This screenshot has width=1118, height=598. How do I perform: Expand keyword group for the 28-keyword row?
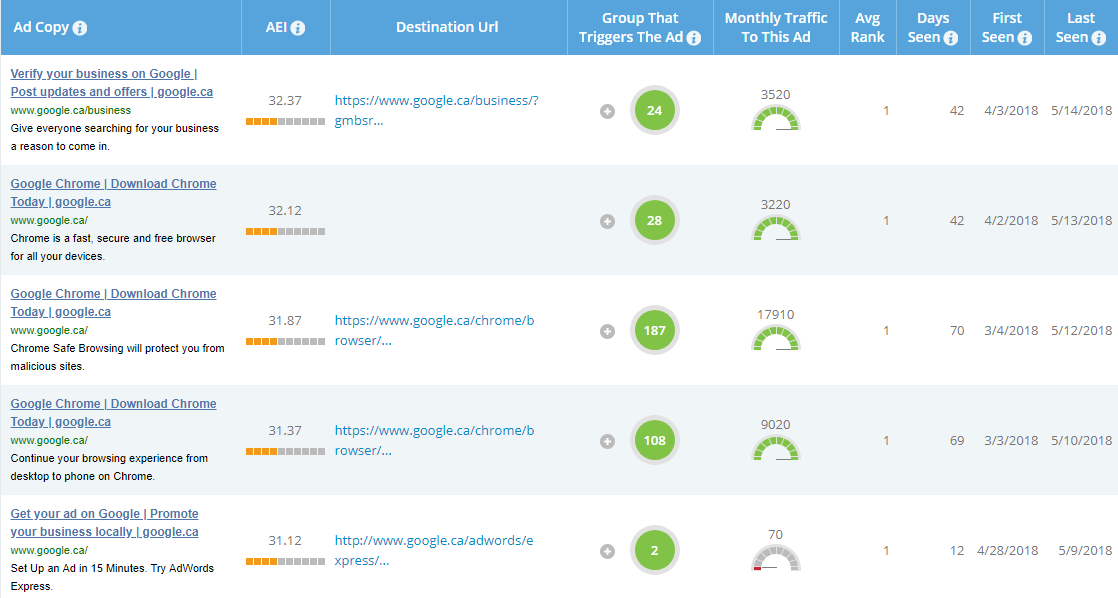click(607, 221)
